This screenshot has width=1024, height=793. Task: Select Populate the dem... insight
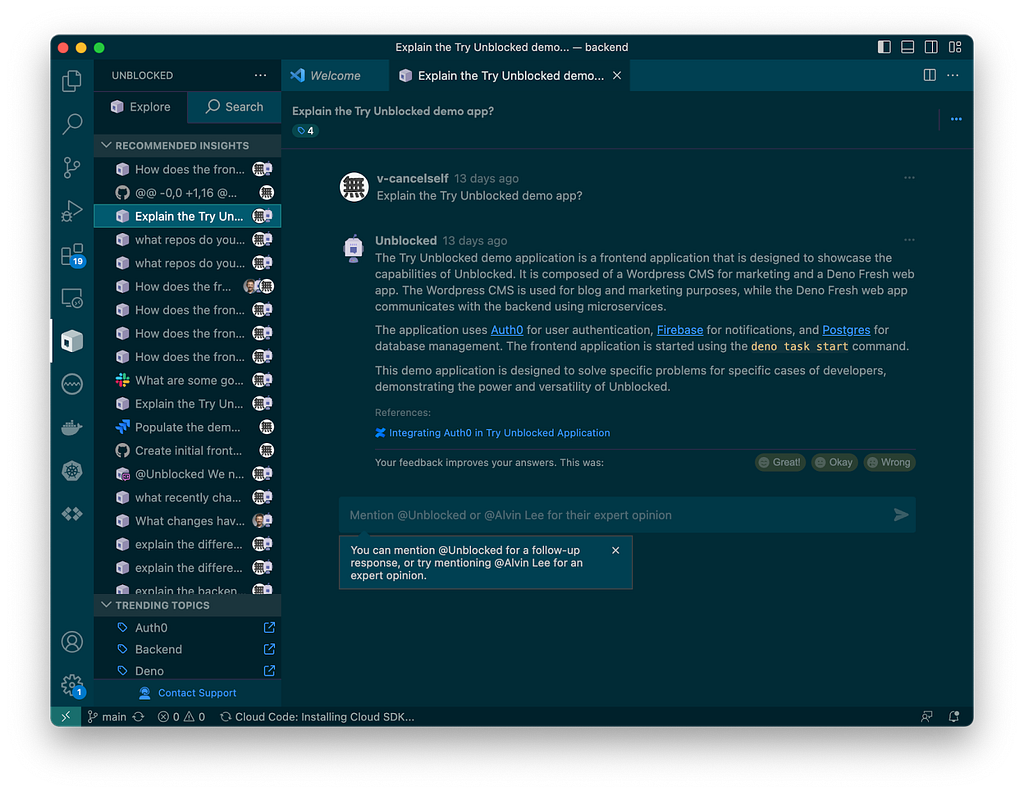click(187, 427)
